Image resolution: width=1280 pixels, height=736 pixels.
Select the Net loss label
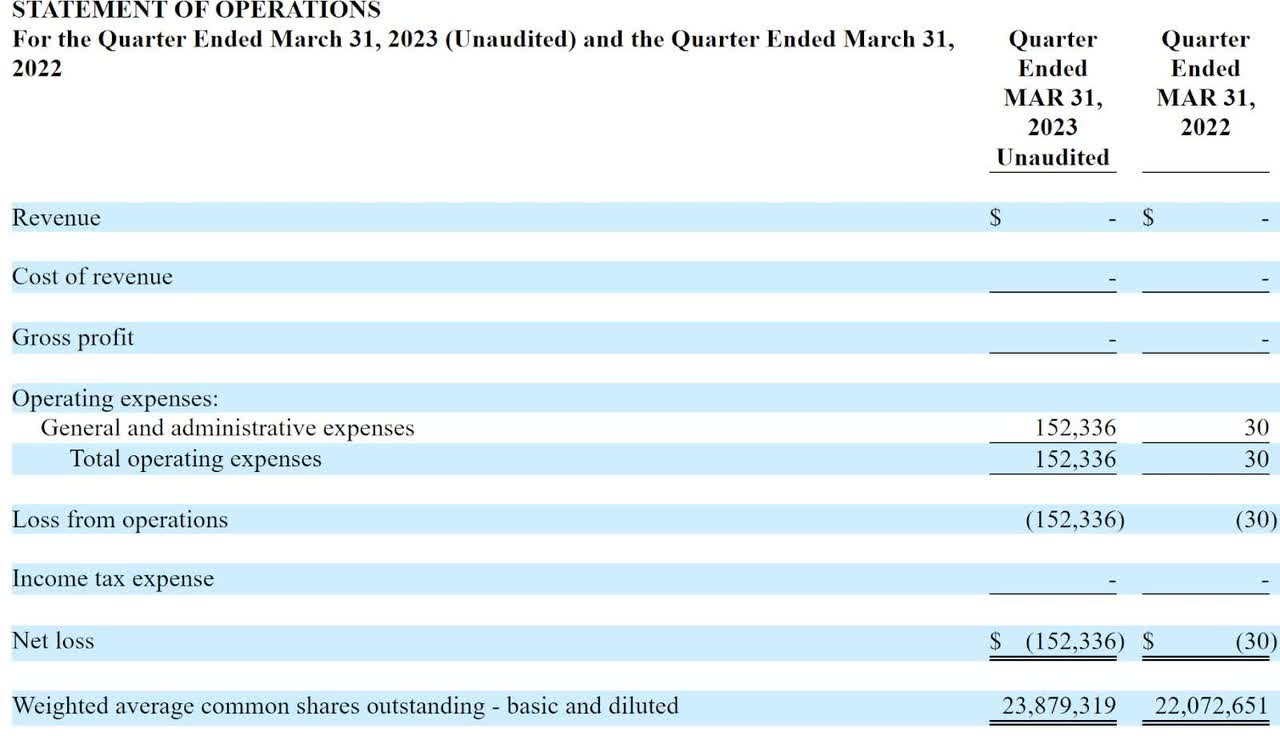(x=53, y=641)
